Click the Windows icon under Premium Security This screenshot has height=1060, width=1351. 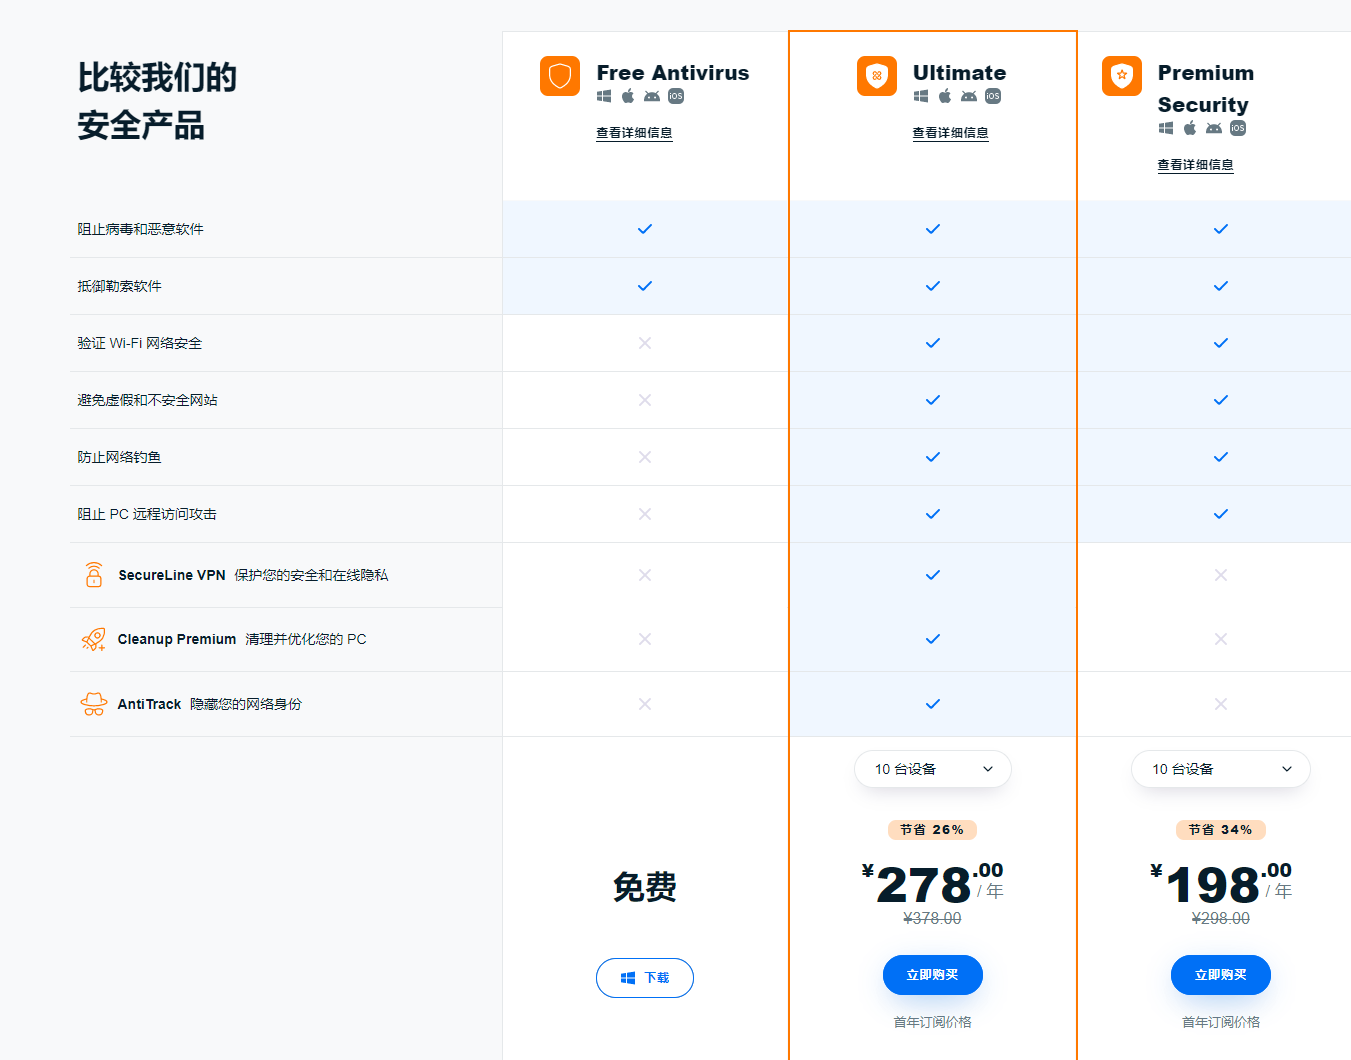[1166, 128]
